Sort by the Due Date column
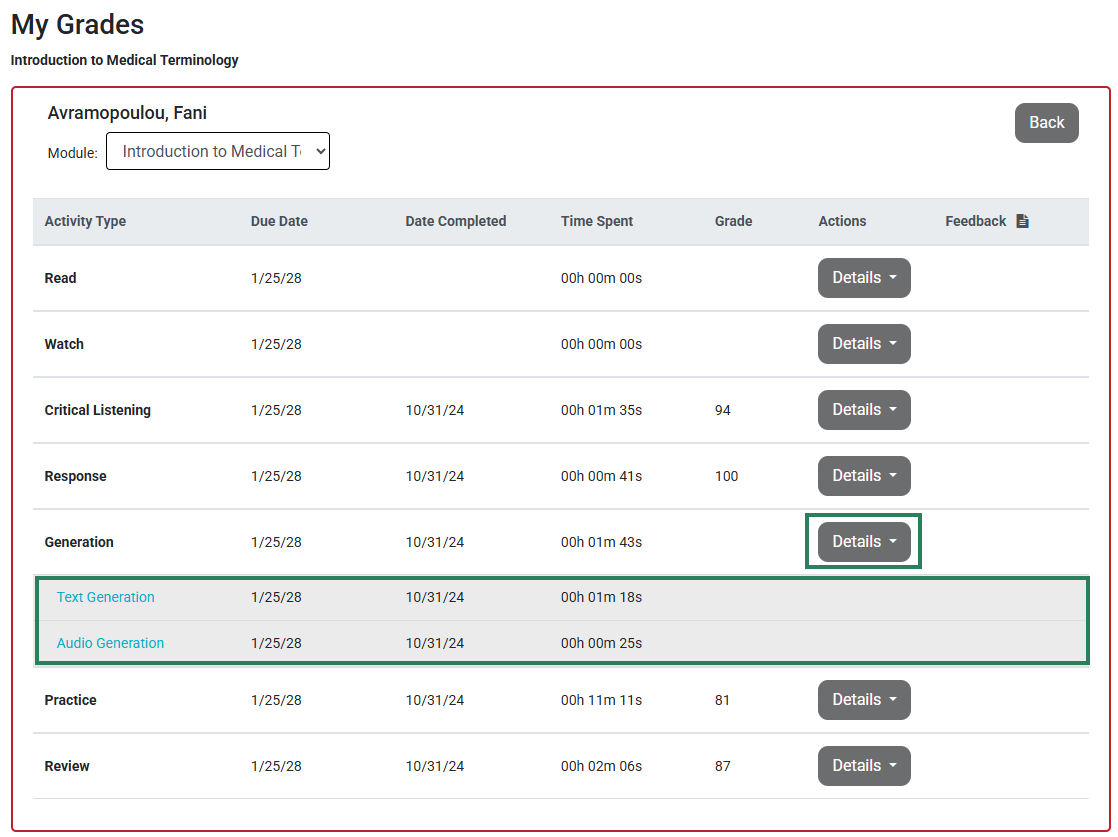 coord(279,221)
